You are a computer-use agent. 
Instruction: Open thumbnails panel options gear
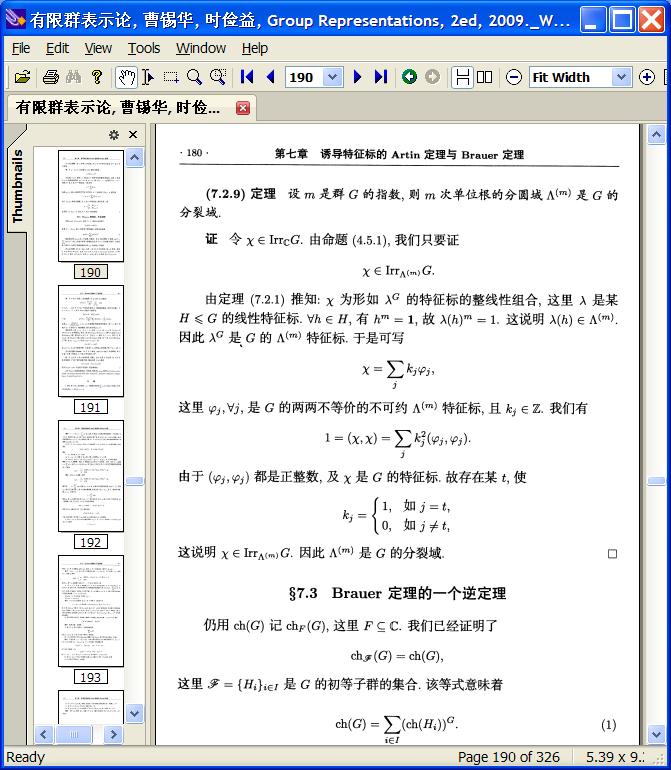(x=114, y=135)
